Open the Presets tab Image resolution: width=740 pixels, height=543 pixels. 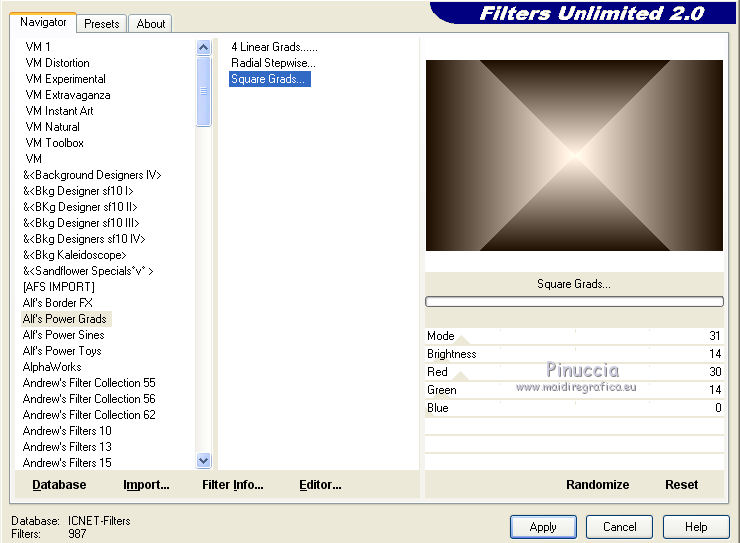coord(101,24)
